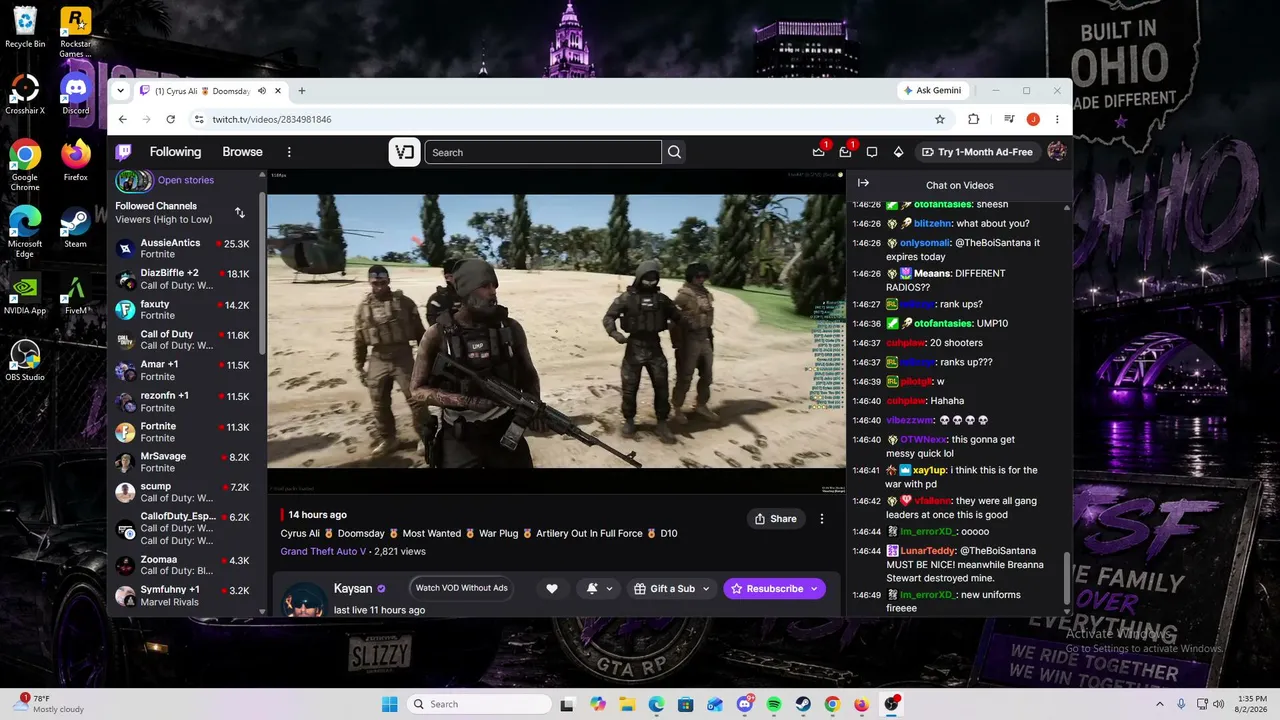Open the Twitch Prime loot crown icon

click(818, 152)
